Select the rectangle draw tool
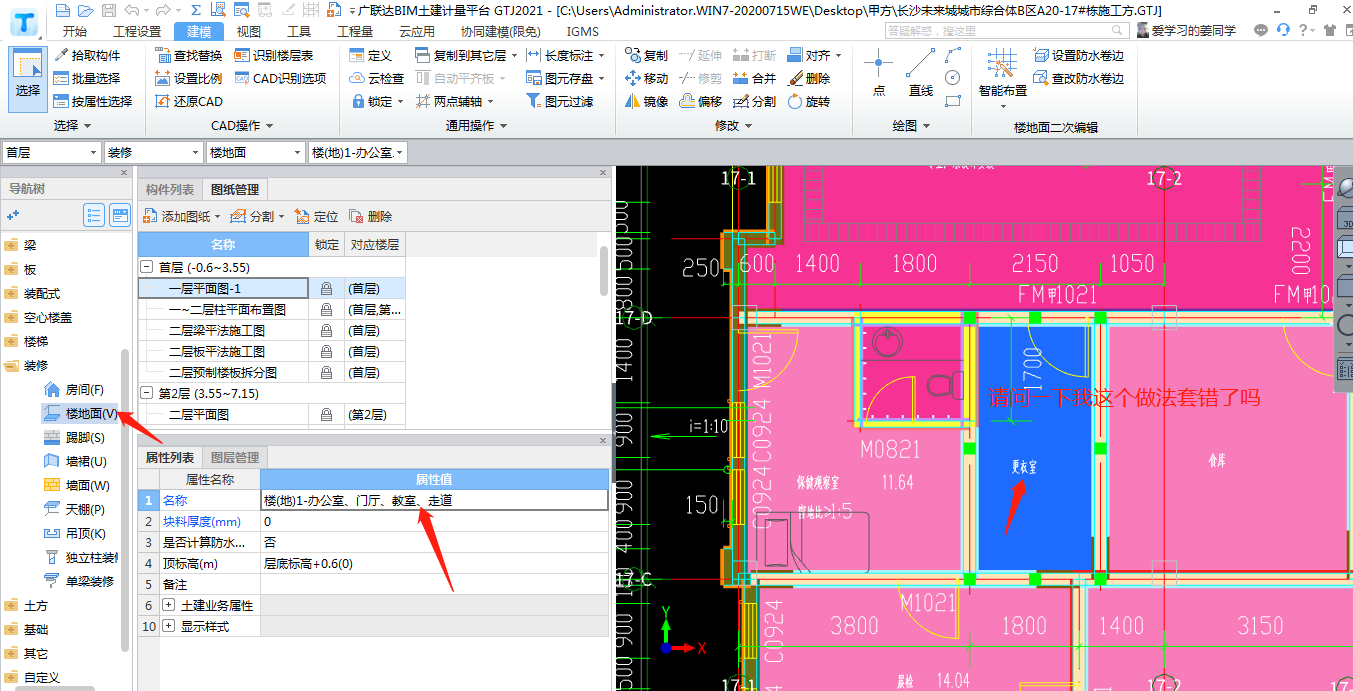Screen dimensions: 1353x691 point(952,100)
